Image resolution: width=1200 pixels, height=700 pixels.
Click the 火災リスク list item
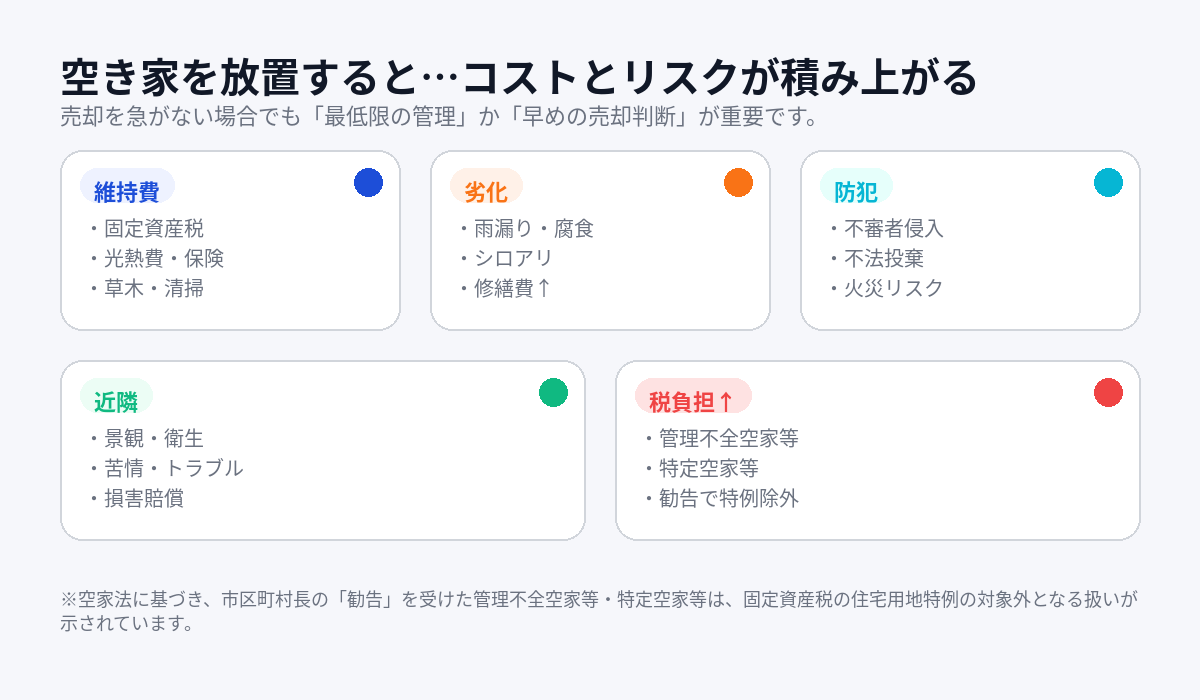[x=893, y=289]
